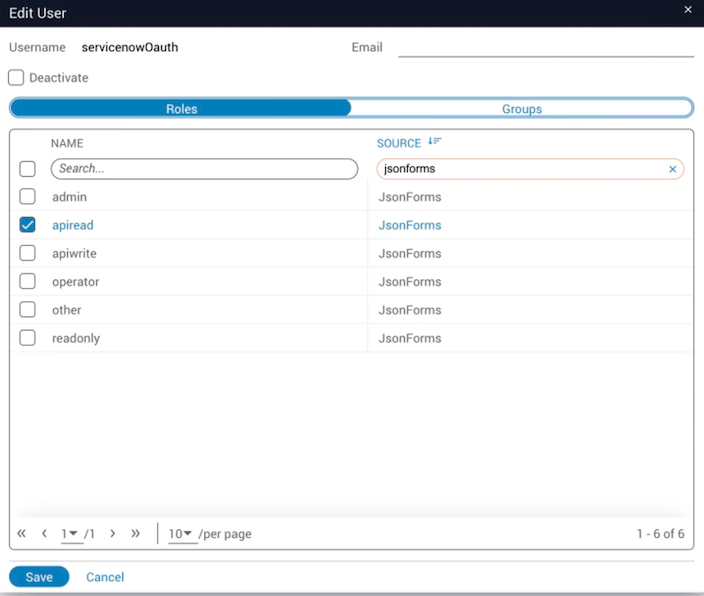Open the page number dropdown

[x=70, y=534]
